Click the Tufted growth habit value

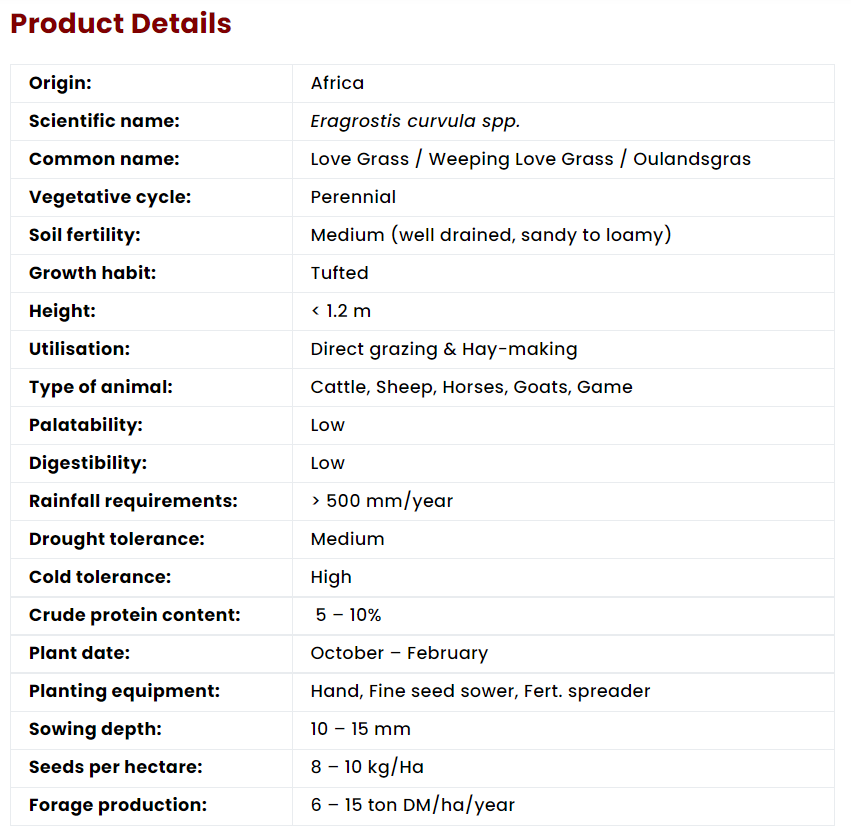[x=339, y=273]
